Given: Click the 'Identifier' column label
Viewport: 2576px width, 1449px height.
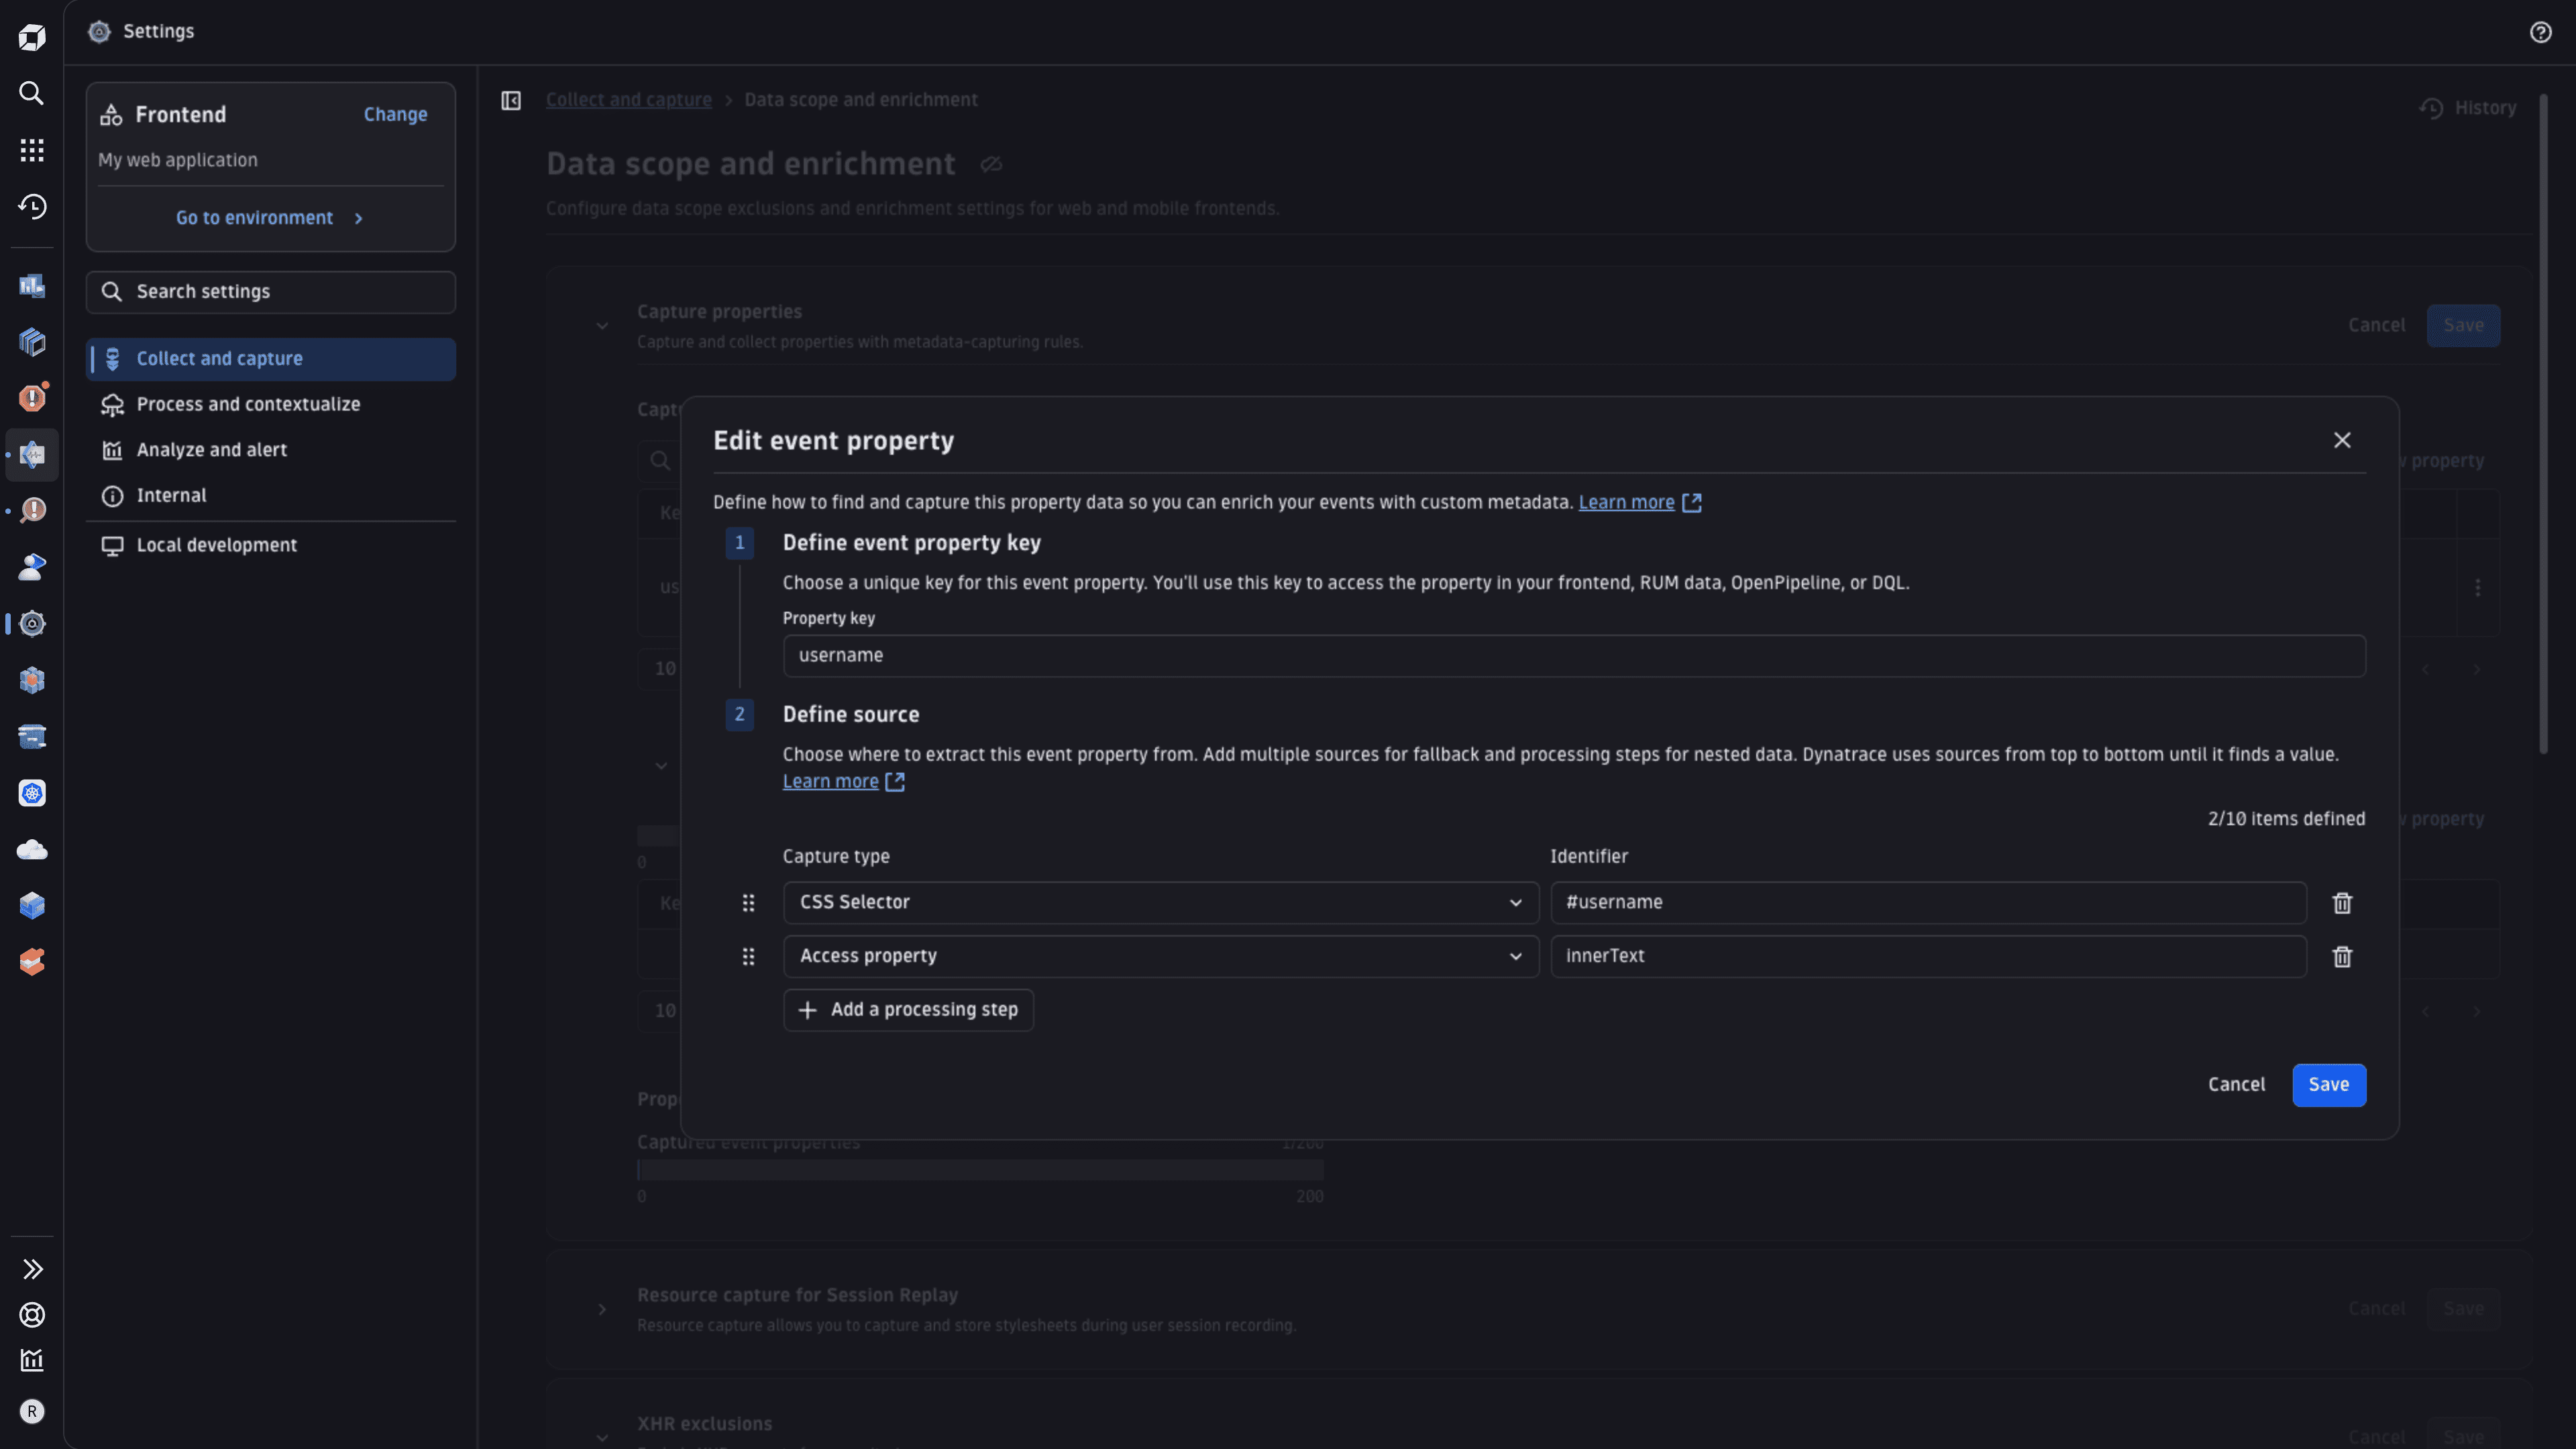Looking at the screenshot, I should pos(1588,857).
